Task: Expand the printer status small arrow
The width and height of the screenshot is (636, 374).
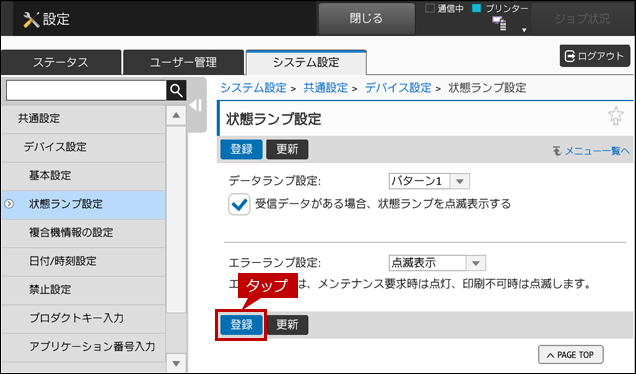Action: click(x=524, y=30)
